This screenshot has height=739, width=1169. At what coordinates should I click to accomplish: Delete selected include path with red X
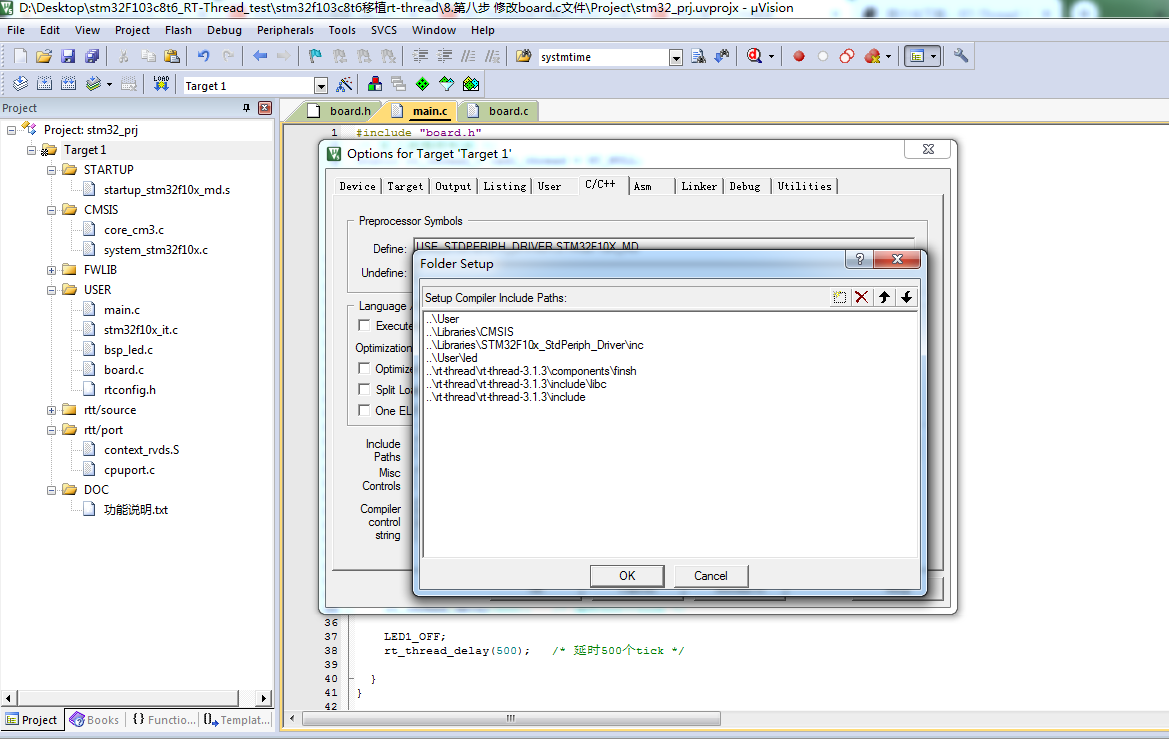pos(862,298)
